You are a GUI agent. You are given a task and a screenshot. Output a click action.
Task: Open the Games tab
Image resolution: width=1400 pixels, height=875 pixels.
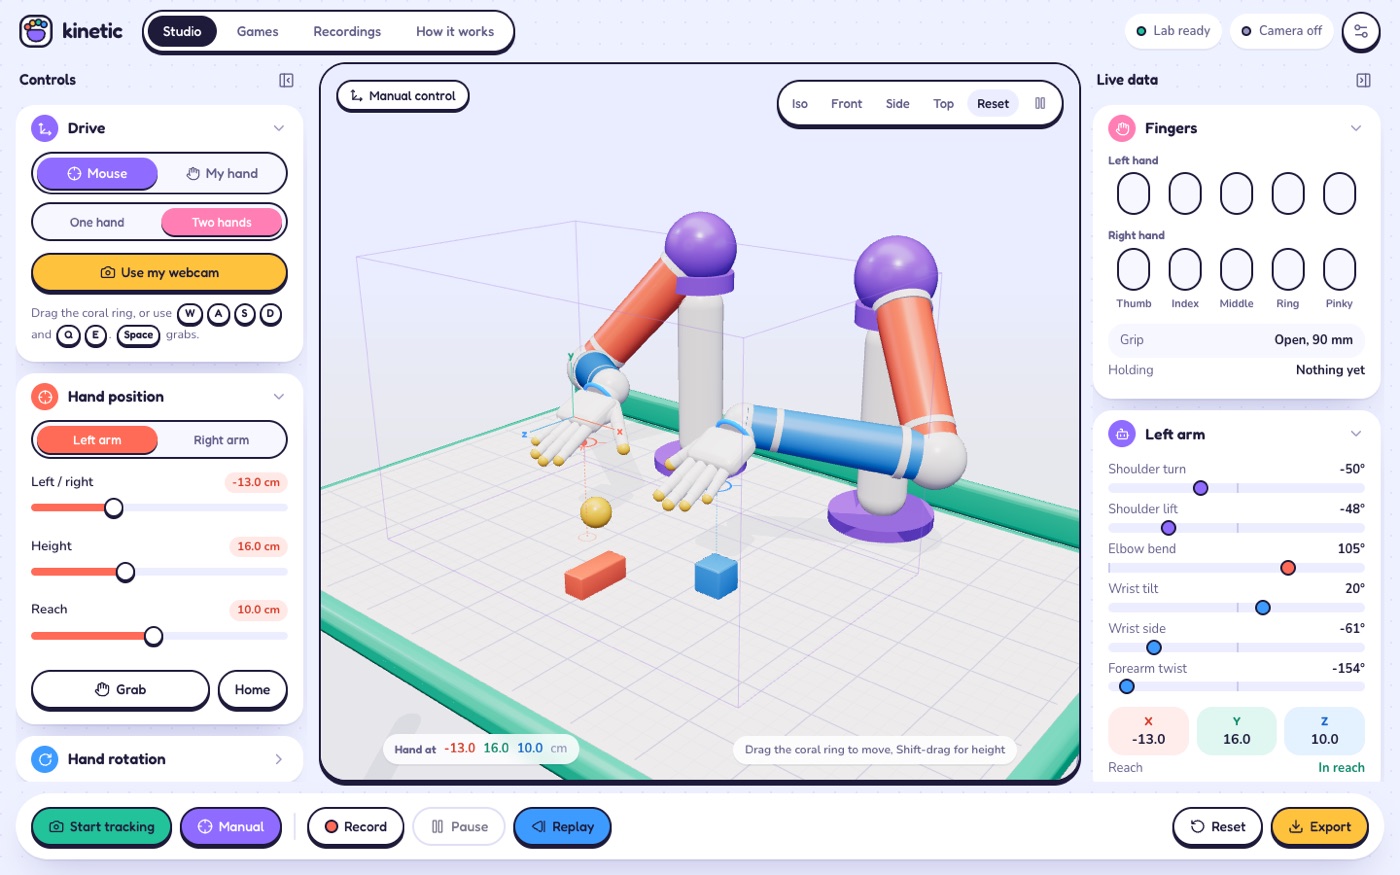tap(258, 31)
